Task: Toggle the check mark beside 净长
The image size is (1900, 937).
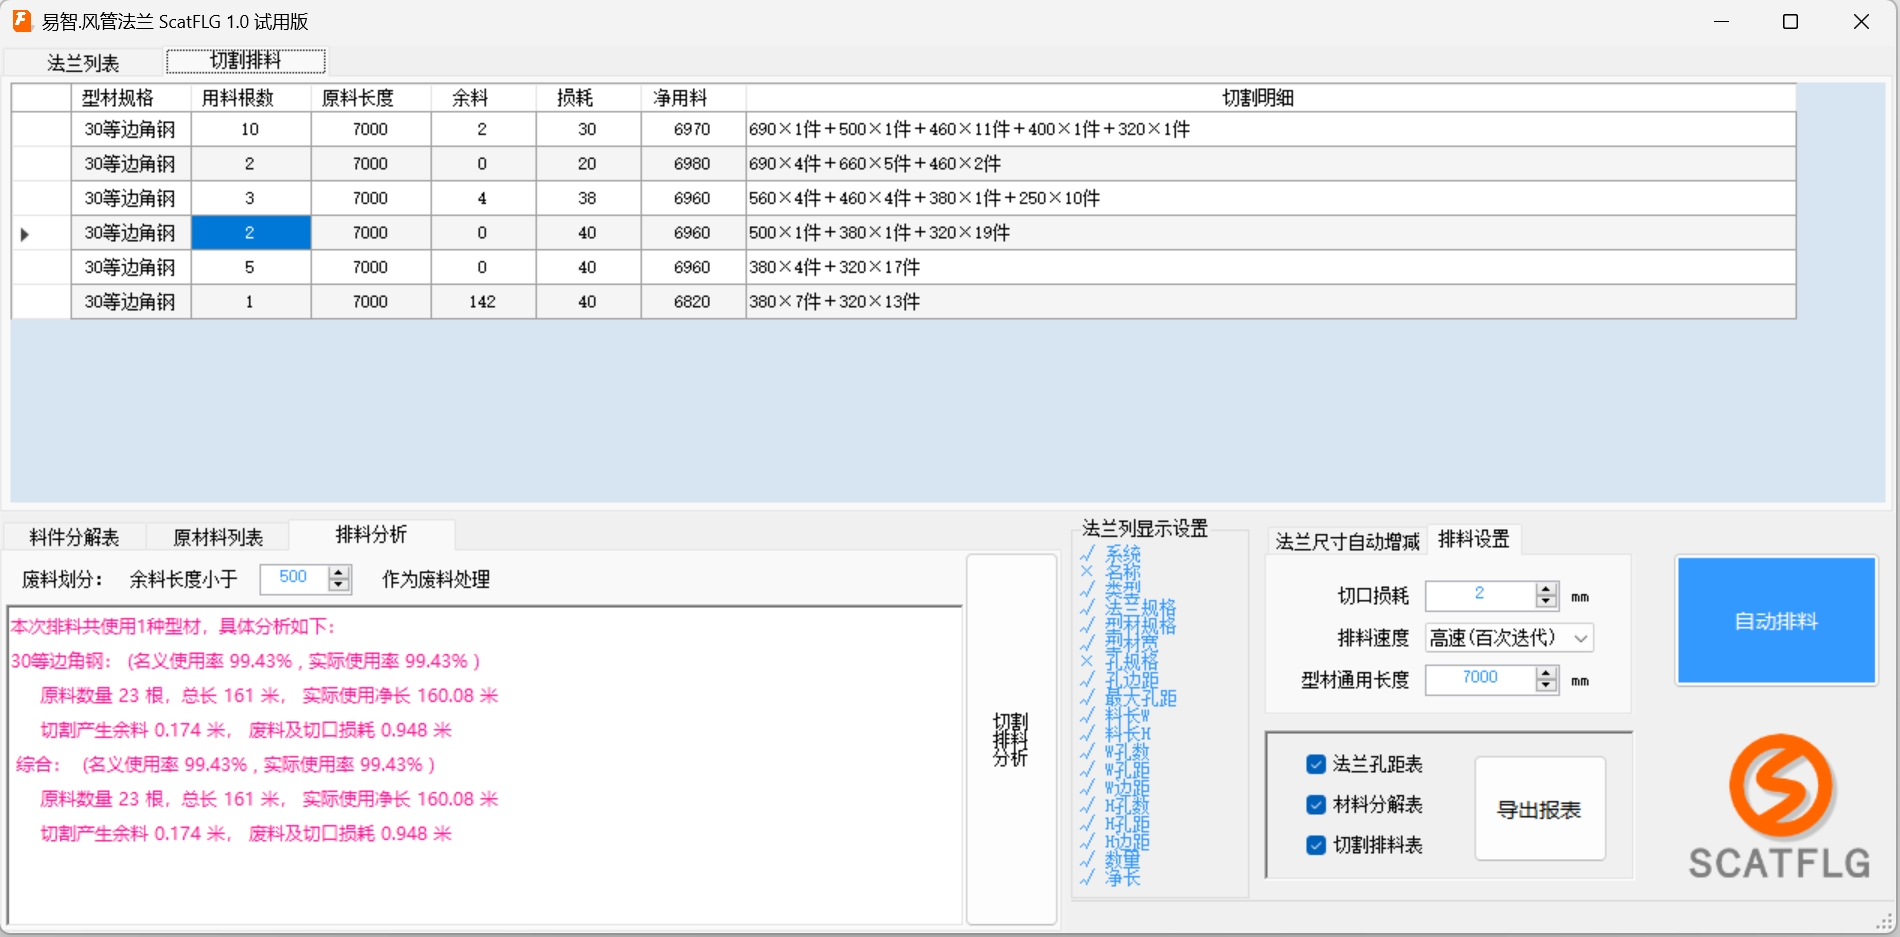Action: pyautogui.click(x=1087, y=877)
